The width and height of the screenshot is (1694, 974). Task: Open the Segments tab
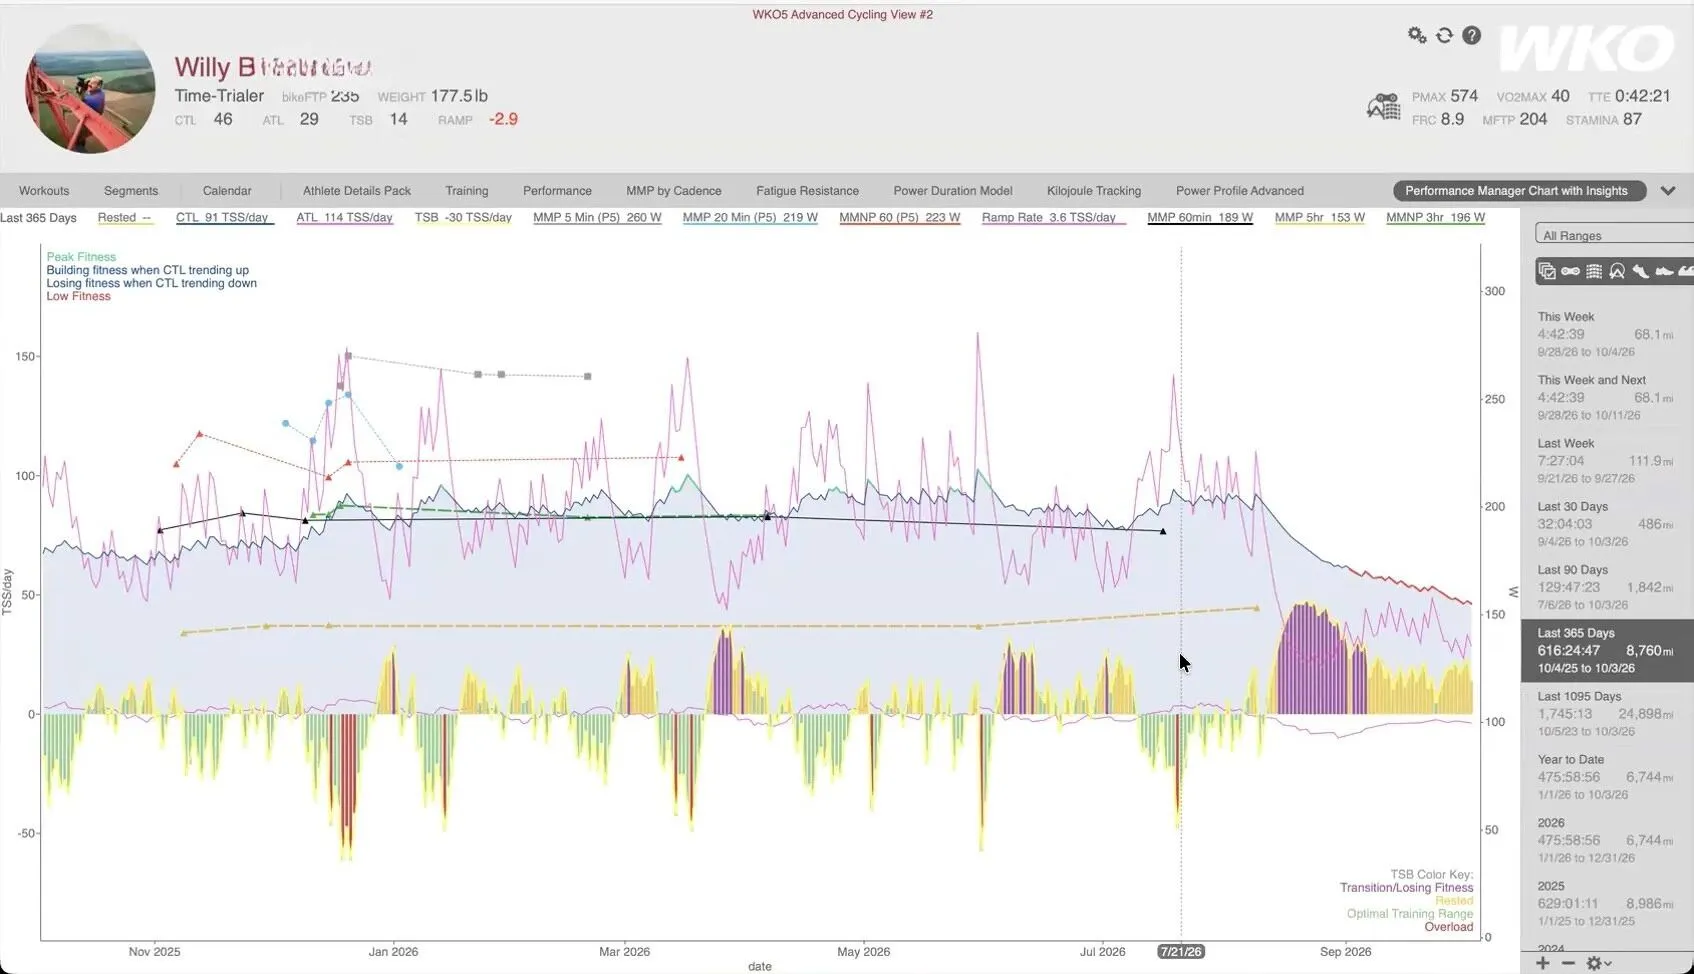[x=131, y=191]
